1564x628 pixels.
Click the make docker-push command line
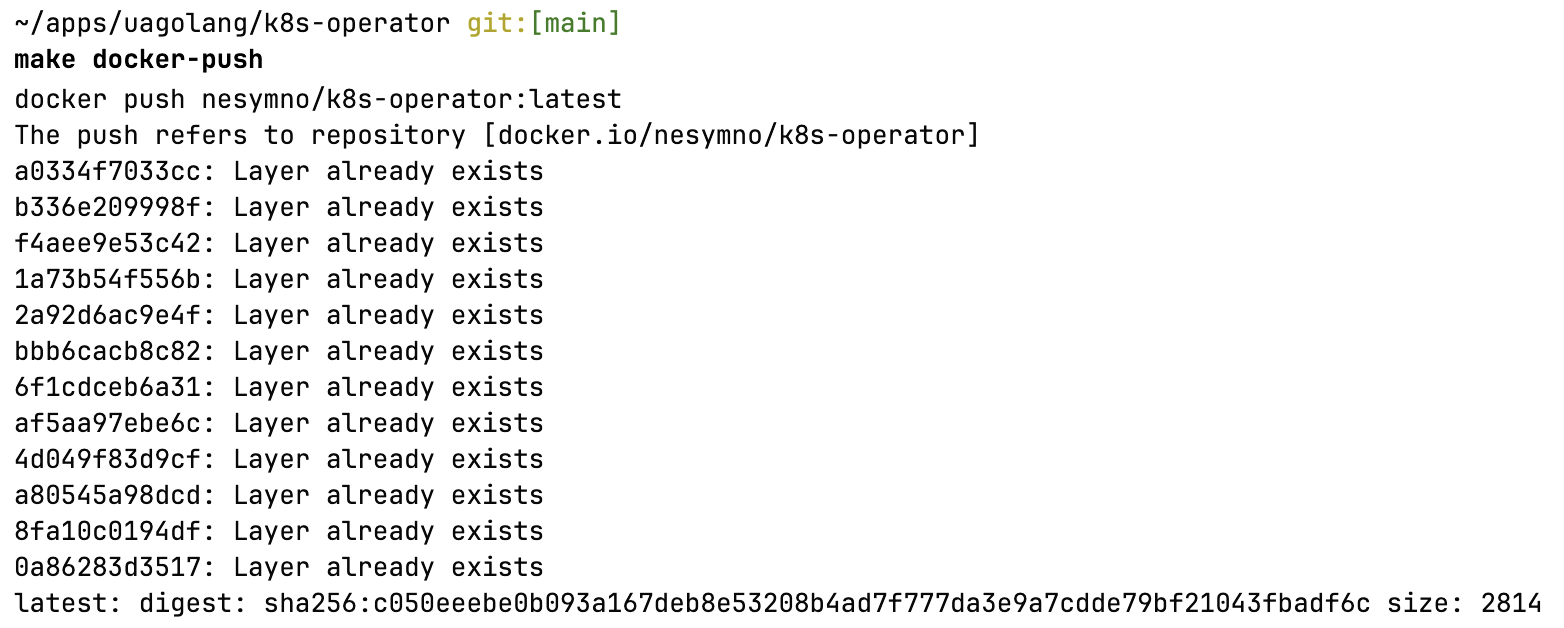139,60
